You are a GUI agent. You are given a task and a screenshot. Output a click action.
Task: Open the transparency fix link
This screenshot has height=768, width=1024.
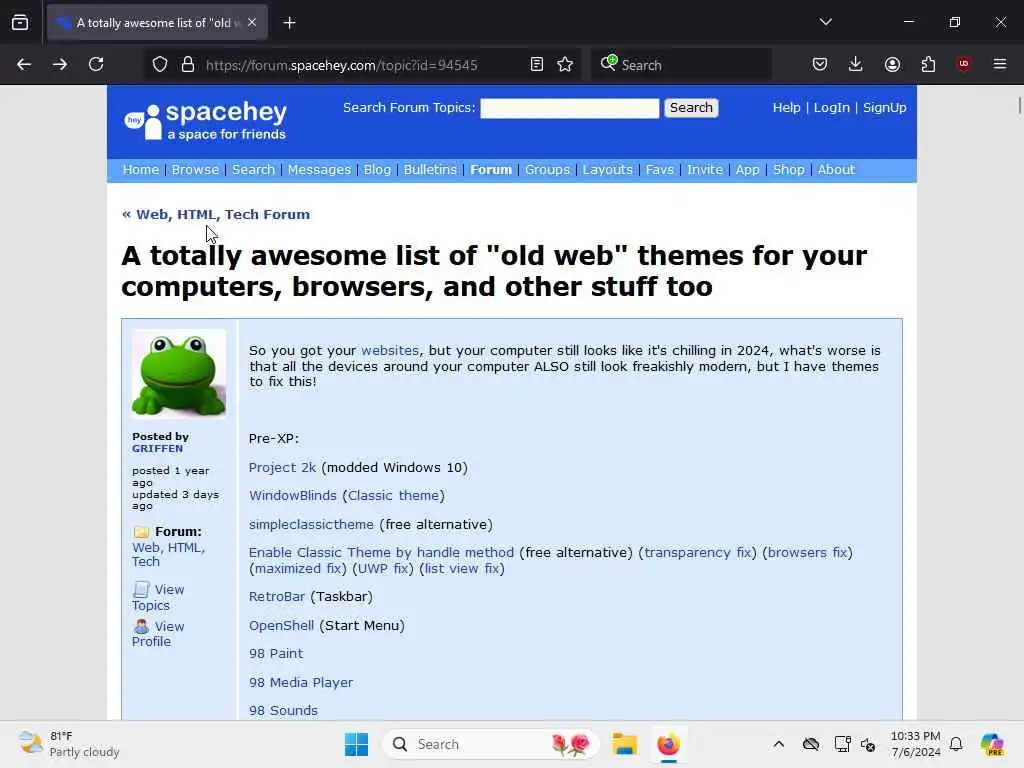click(x=697, y=552)
